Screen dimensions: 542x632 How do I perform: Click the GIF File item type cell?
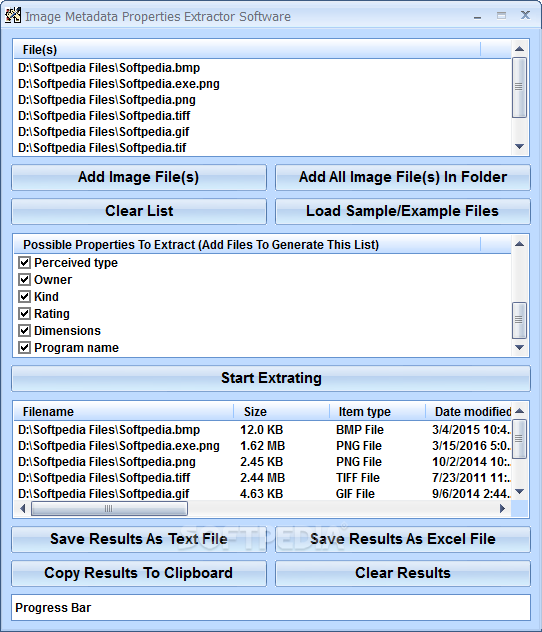[x=355, y=494]
